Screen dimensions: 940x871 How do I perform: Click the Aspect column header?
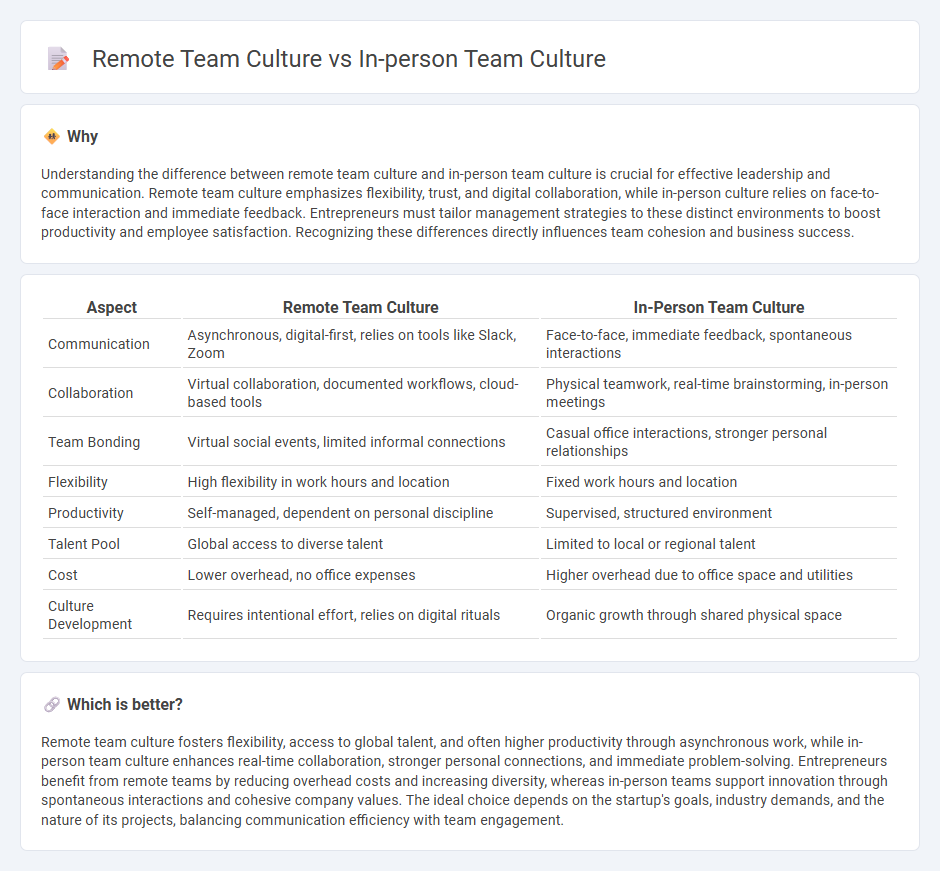coord(112,308)
